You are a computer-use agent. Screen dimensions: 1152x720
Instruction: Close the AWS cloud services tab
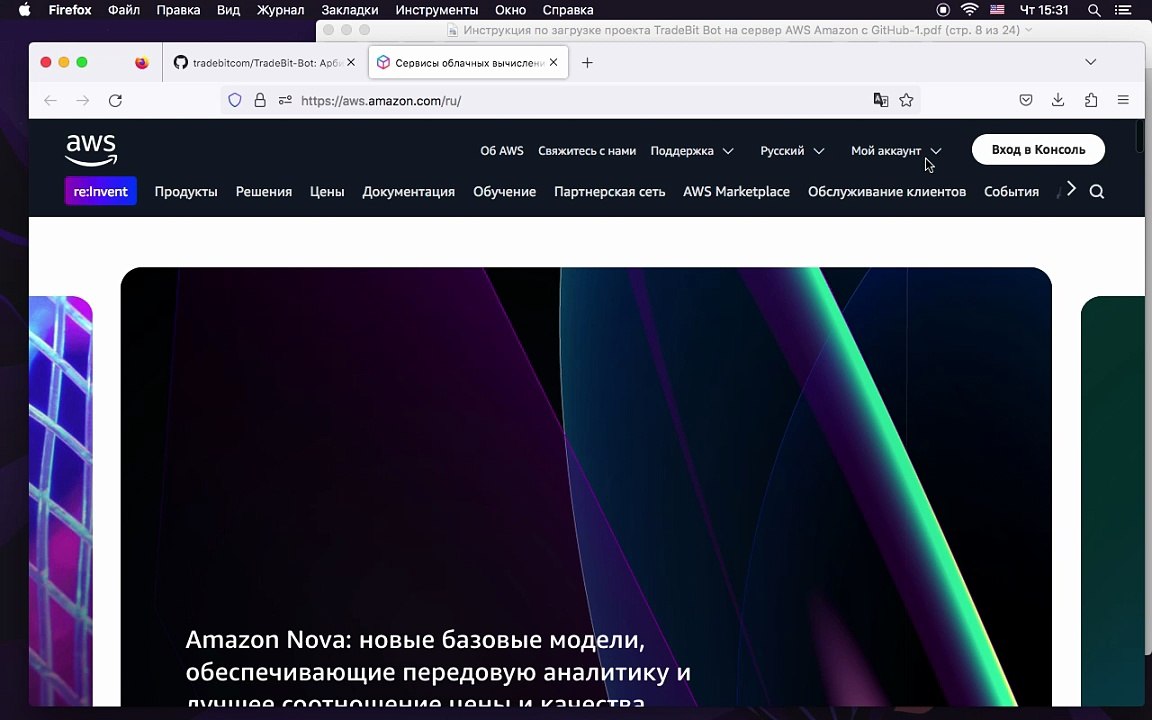[x=553, y=62]
